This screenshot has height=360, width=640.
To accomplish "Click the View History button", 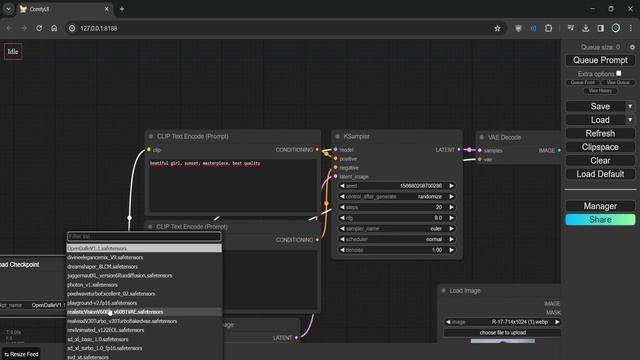I will point(600,91).
